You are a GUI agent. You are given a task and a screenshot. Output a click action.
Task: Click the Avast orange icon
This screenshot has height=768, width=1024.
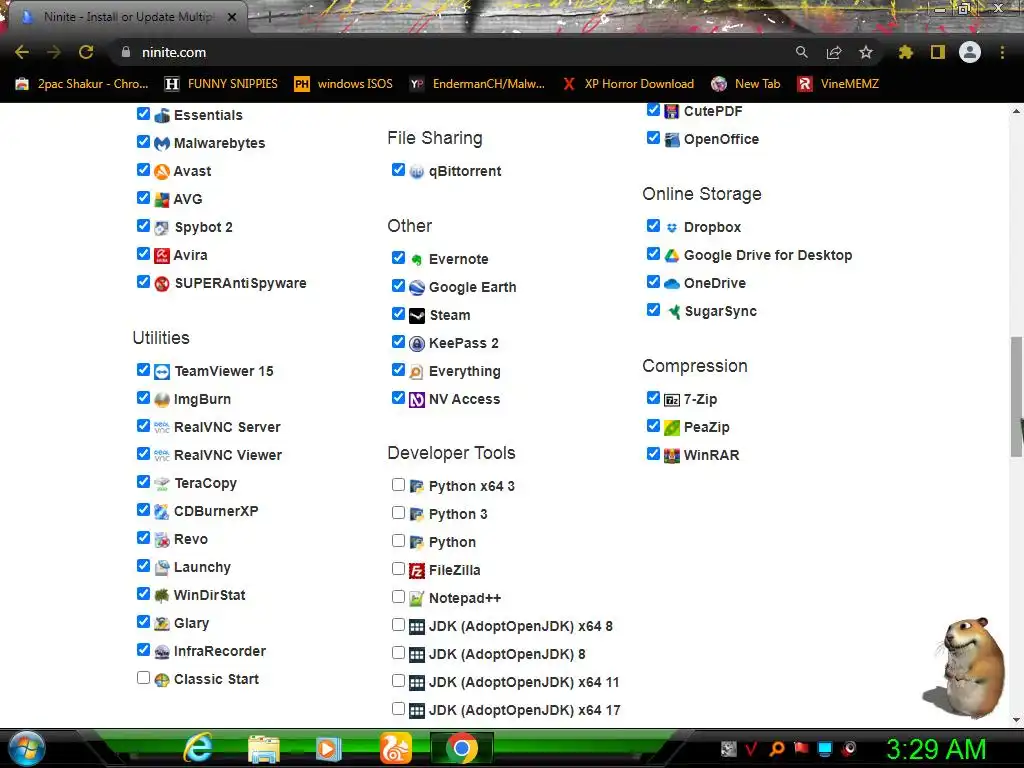click(161, 171)
